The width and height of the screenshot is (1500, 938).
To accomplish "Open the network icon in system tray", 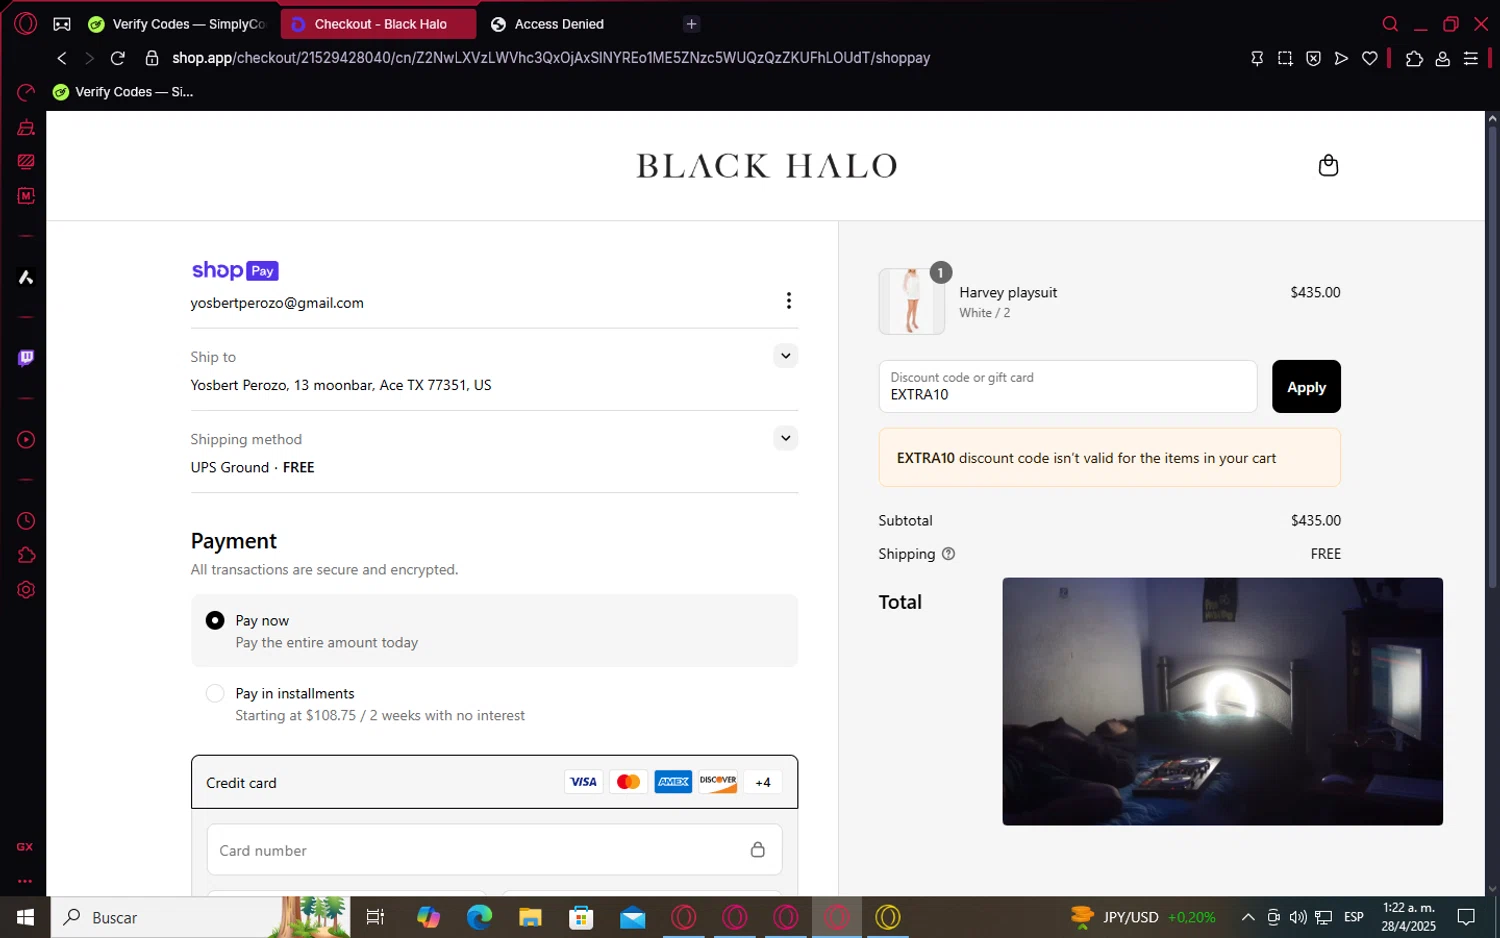I will click(x=1323, y=917).
